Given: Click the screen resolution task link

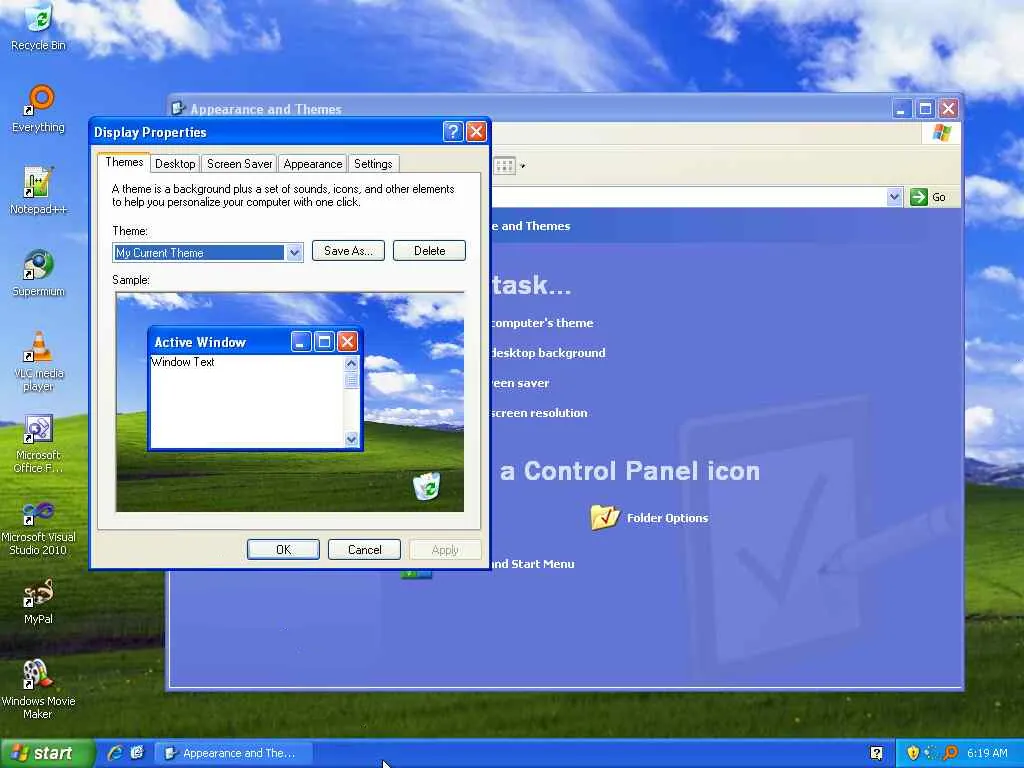Looking at the screenshot, I should tap(539, 413).
